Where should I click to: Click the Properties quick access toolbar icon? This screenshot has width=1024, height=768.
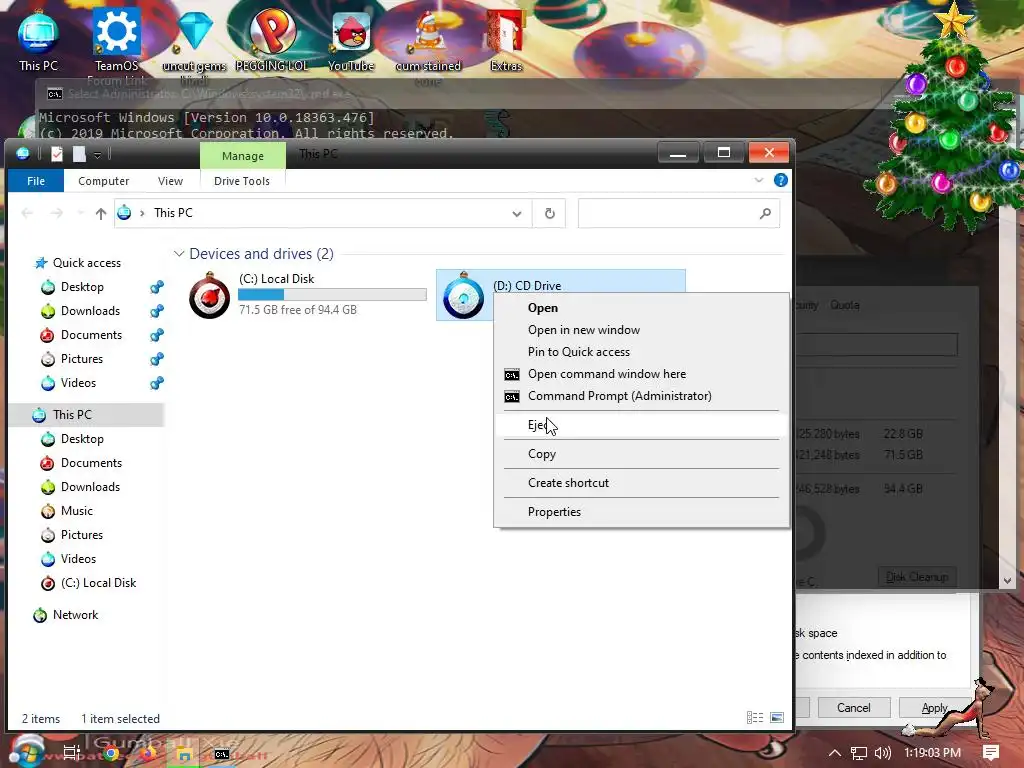pyautogui.click(x=57, y=154)
